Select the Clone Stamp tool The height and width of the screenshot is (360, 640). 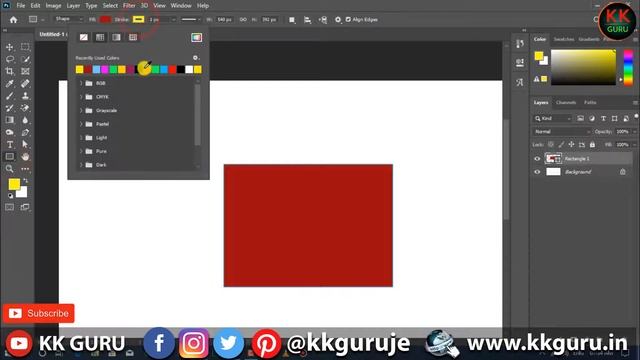coord(25,96)
